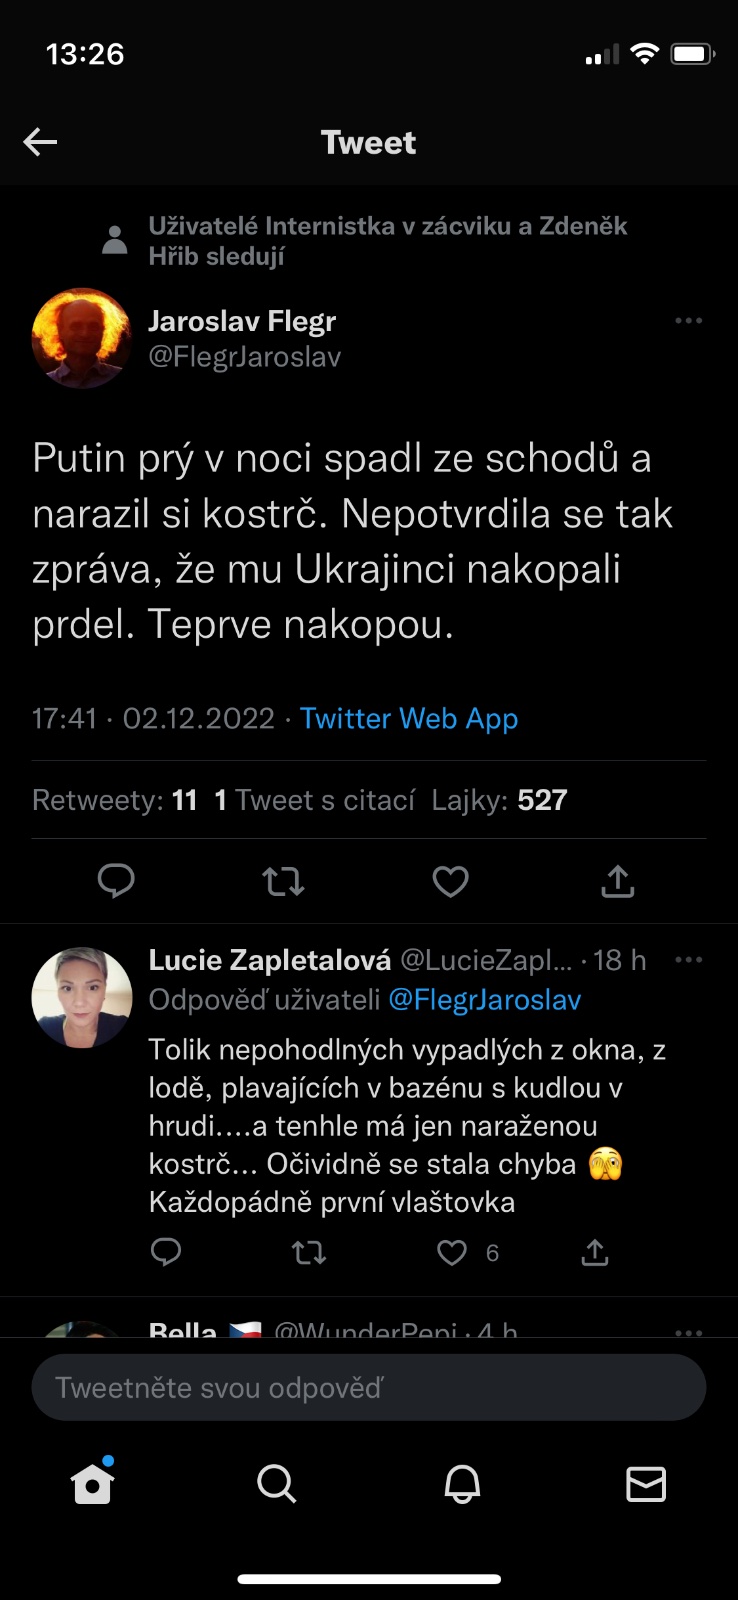
Task: Share Lucie Zapletalová's reply
Action: (595, 1252)
